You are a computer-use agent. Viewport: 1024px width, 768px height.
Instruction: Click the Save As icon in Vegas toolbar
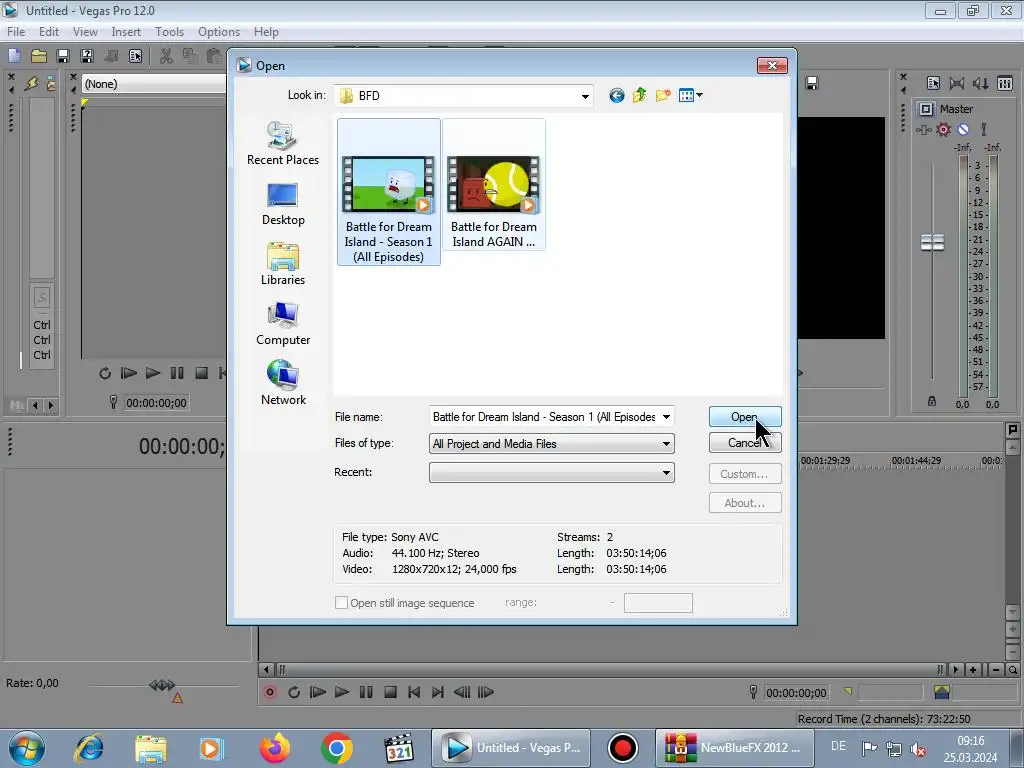click(x=87, y=57)
